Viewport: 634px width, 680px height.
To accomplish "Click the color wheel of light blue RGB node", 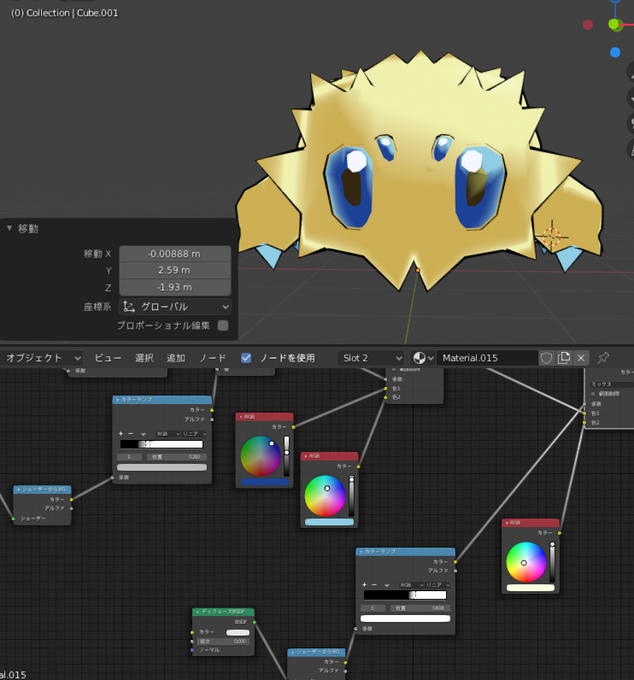I will click(325, 496).
